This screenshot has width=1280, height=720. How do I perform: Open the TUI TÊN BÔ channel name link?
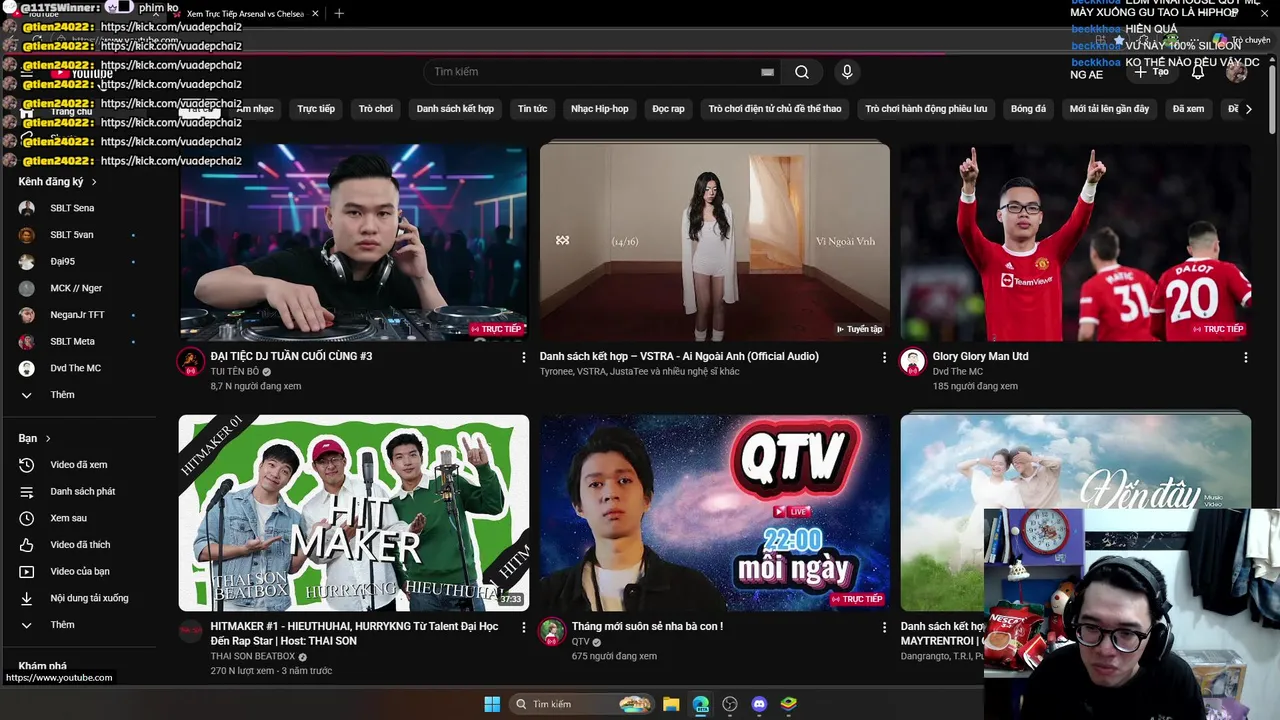[234, 372]
